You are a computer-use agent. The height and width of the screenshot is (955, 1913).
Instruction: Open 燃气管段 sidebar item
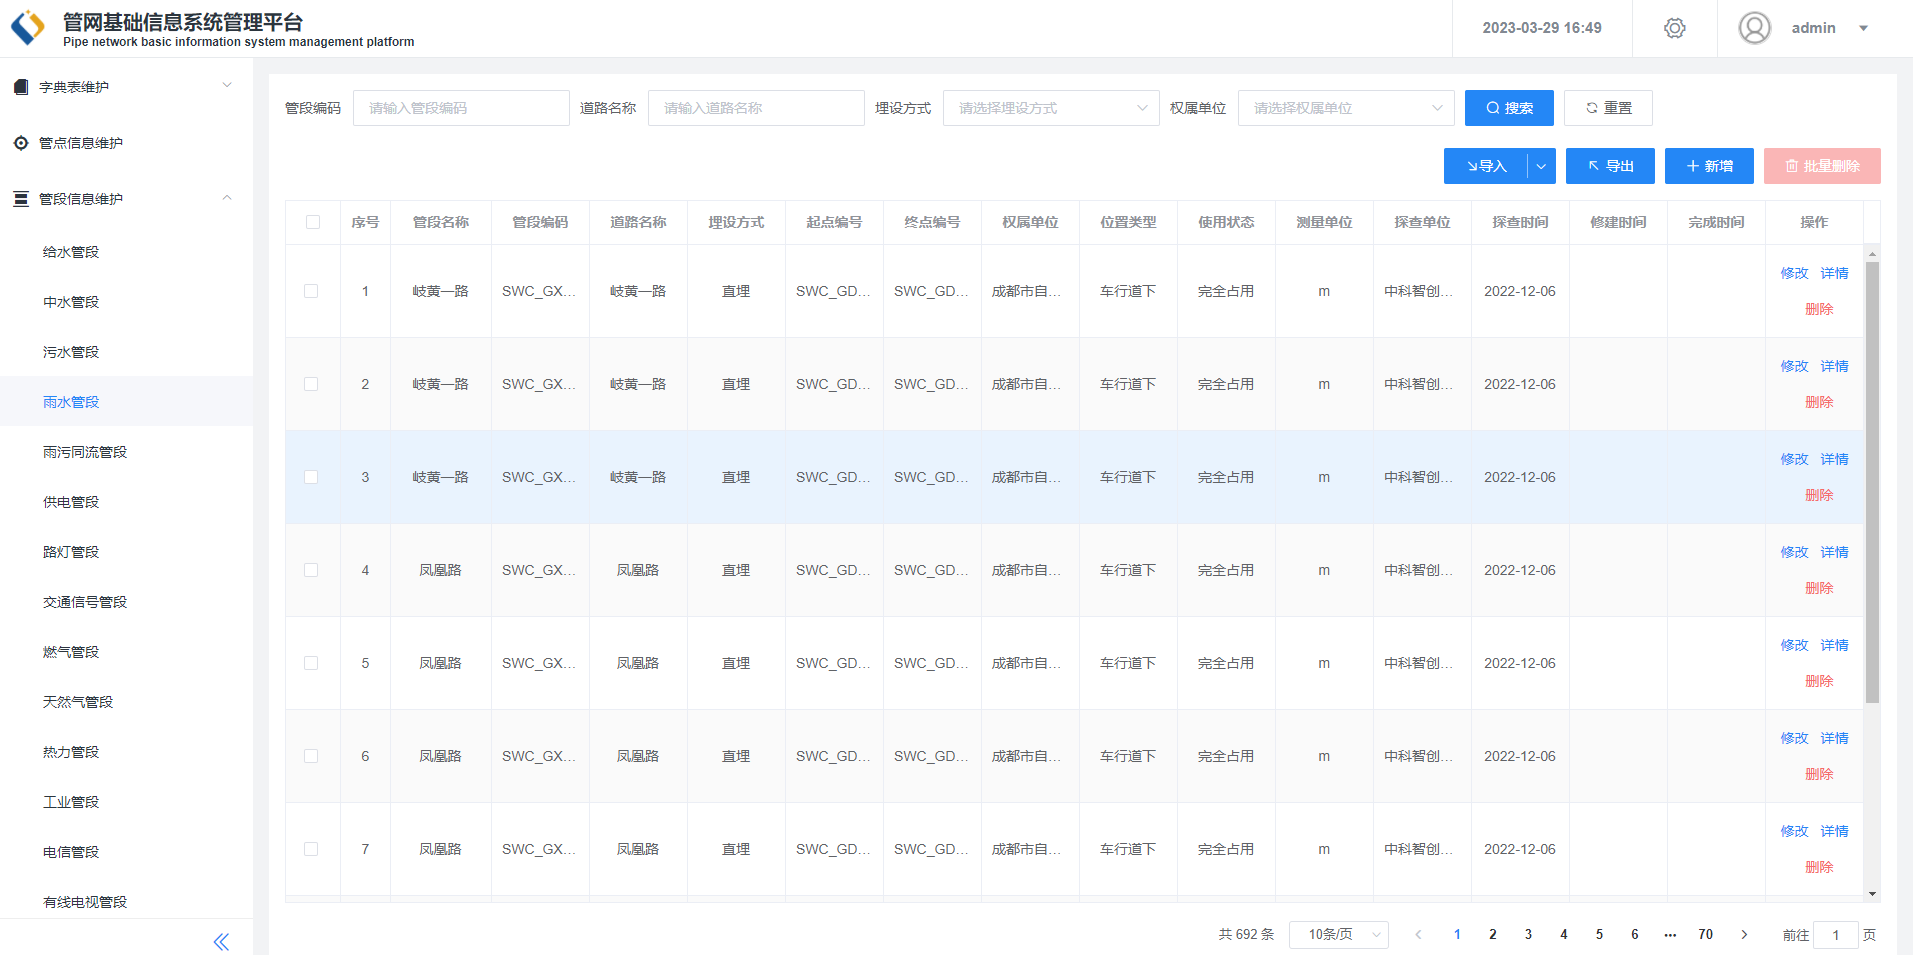click(71, 652)
